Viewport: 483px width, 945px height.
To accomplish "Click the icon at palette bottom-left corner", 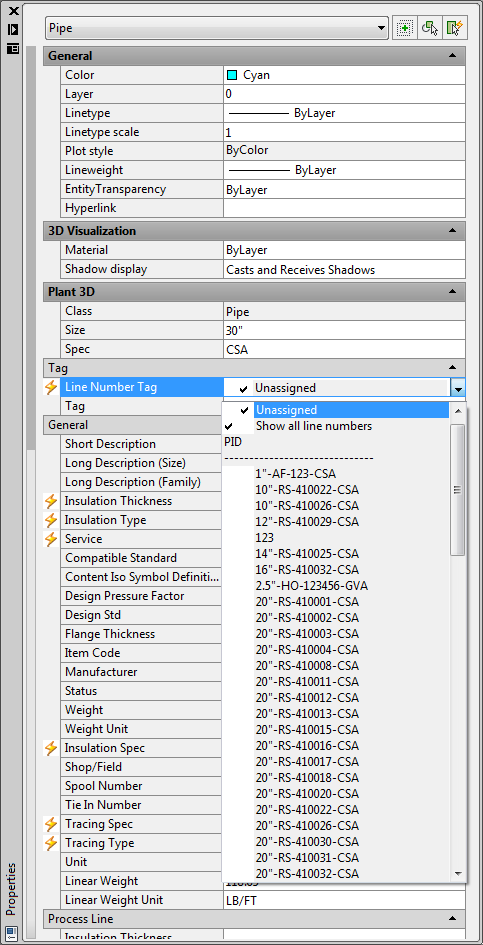I will [x=13, y=932].
